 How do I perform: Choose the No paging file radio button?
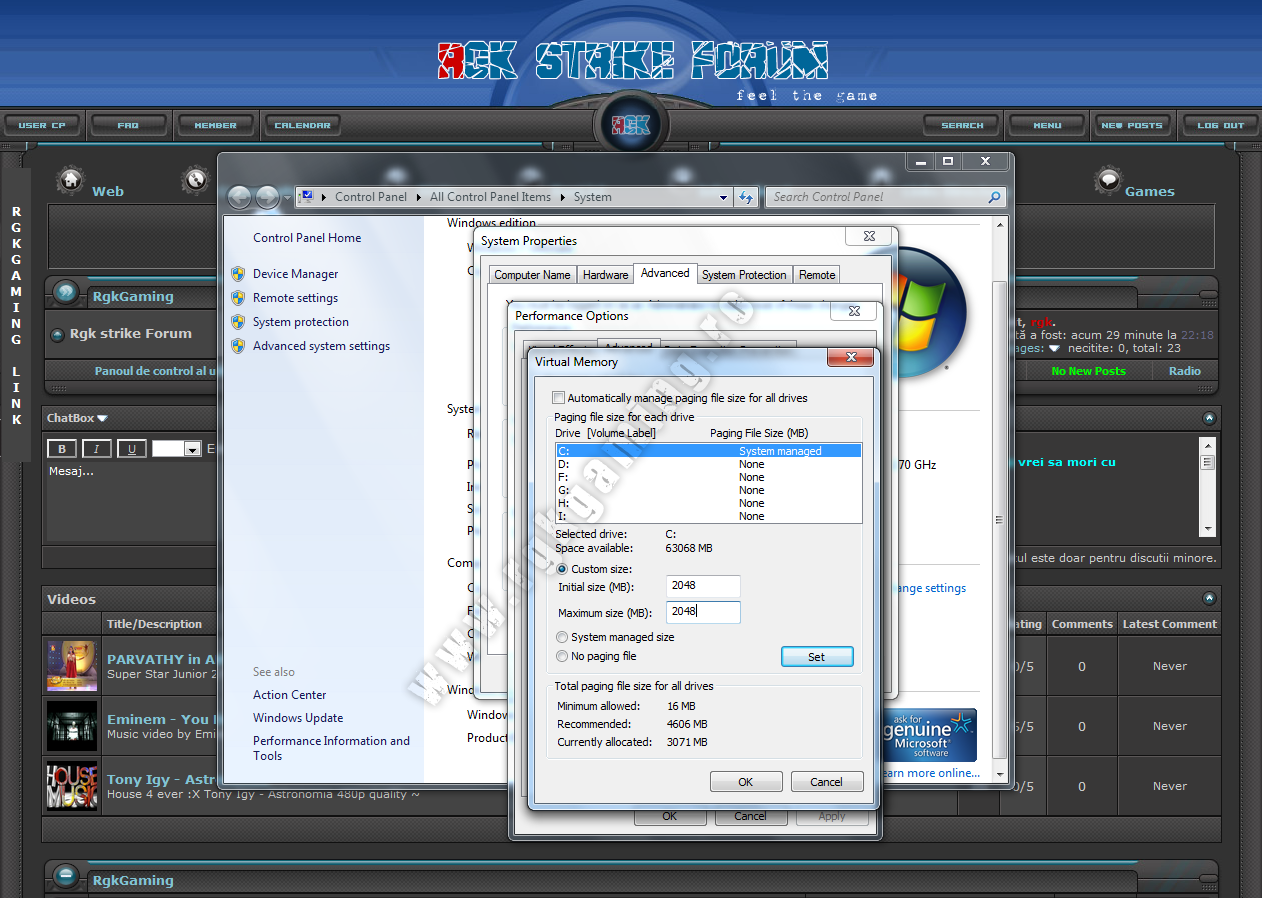pos(562,656)
